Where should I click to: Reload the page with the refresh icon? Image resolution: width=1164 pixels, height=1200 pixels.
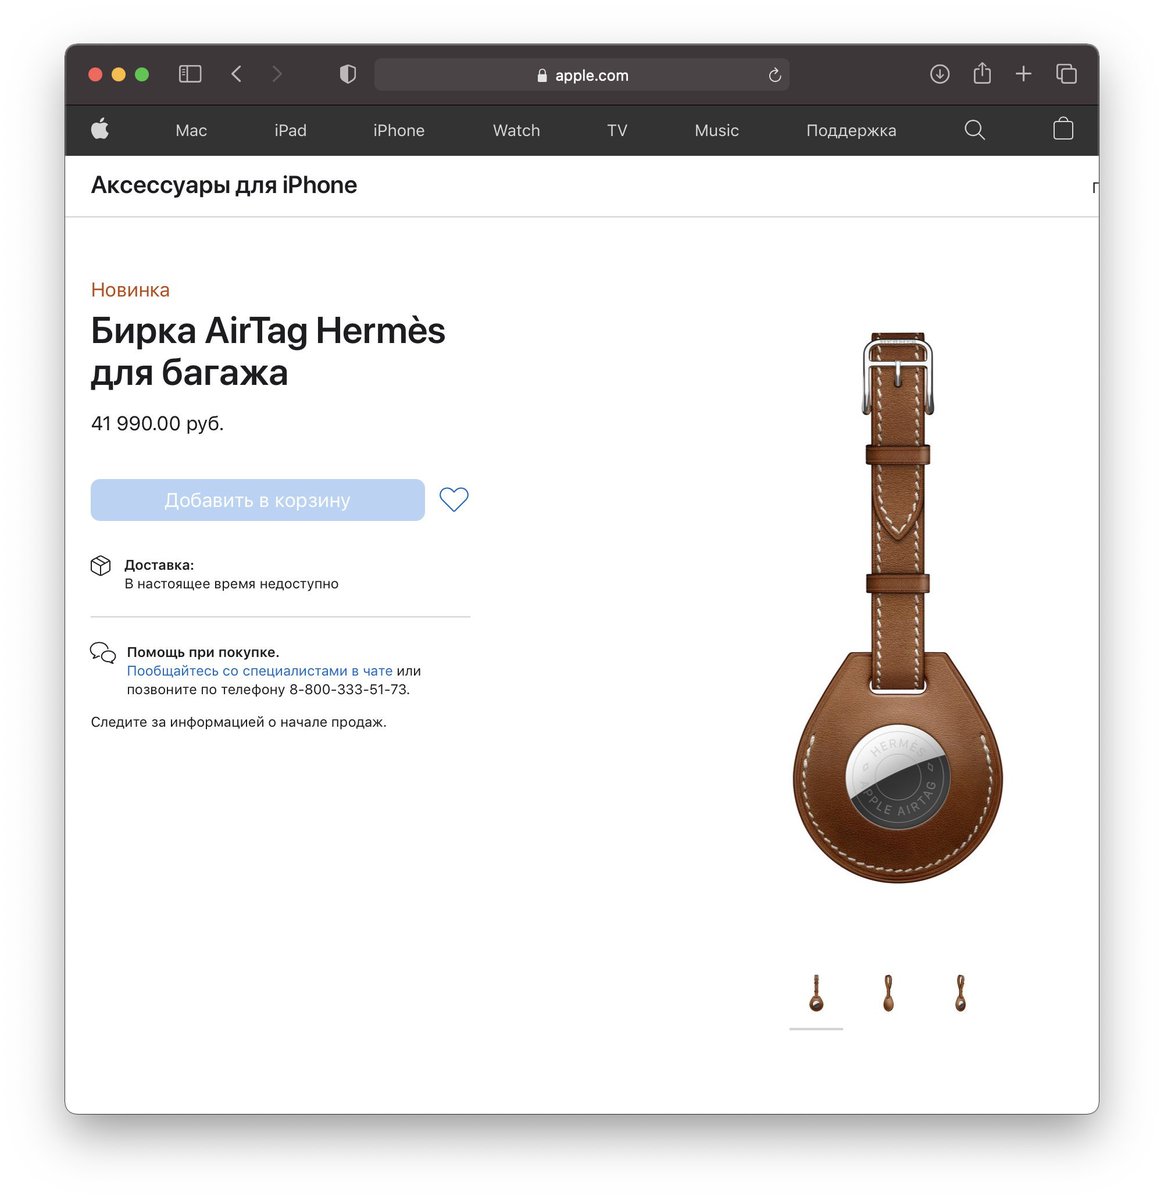coord(775,75)
